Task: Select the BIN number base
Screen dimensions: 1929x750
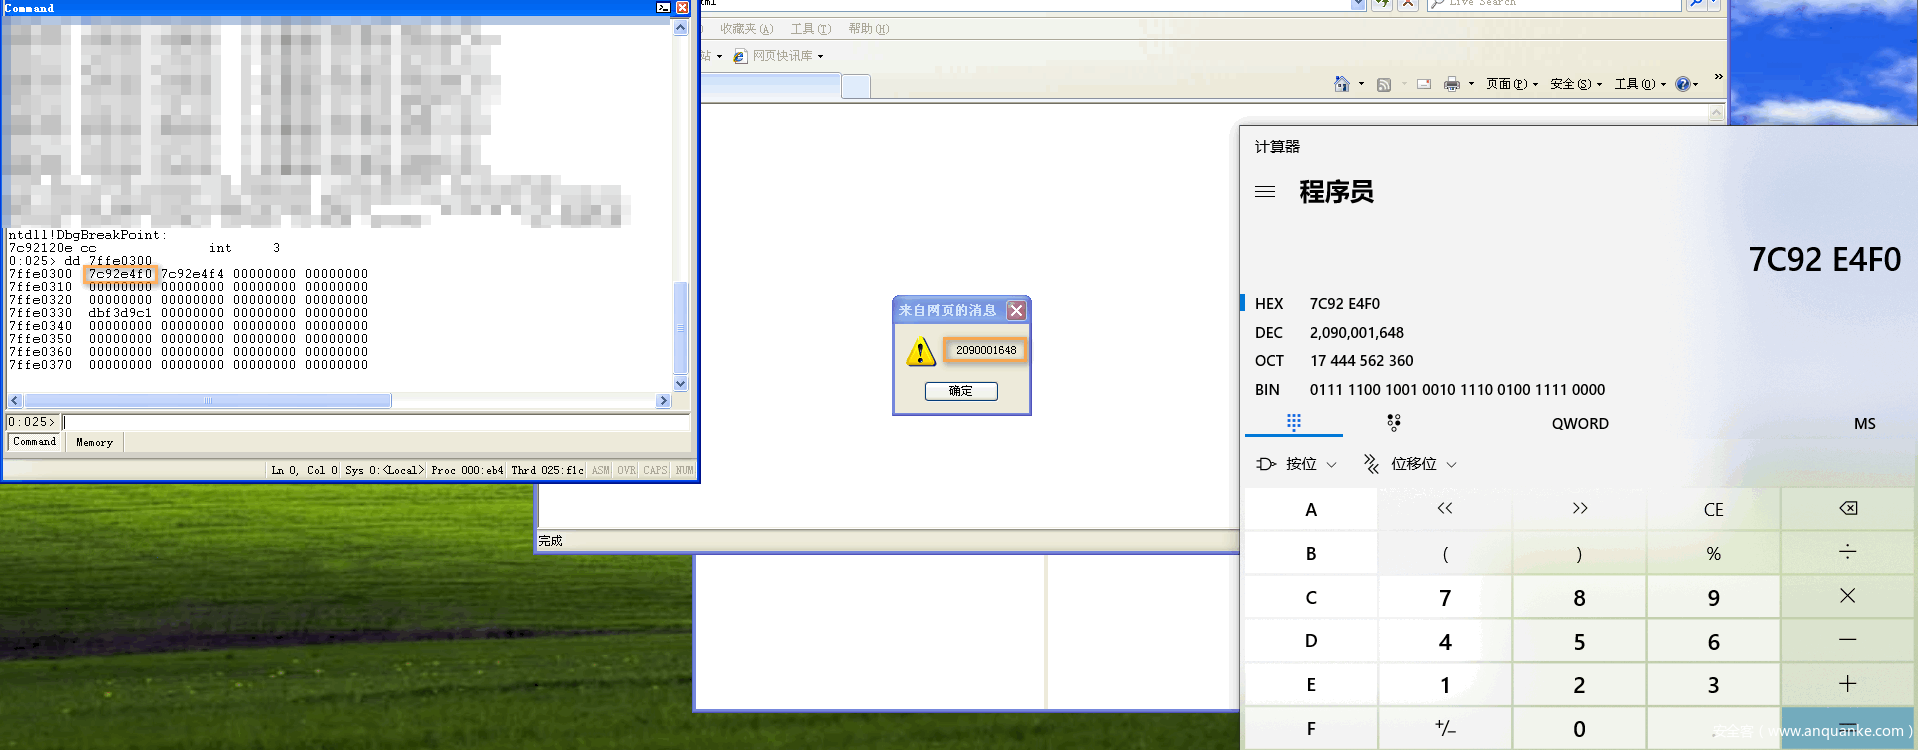Action: [x=1267, y=389]
